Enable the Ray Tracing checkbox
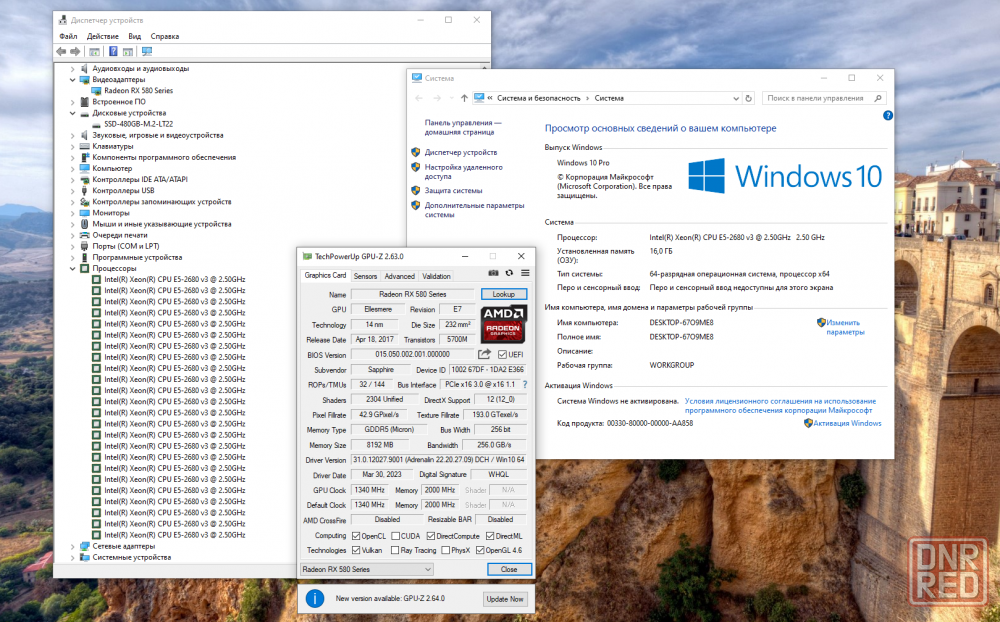This screenshot has width=1000, height=622. (395, 550)
